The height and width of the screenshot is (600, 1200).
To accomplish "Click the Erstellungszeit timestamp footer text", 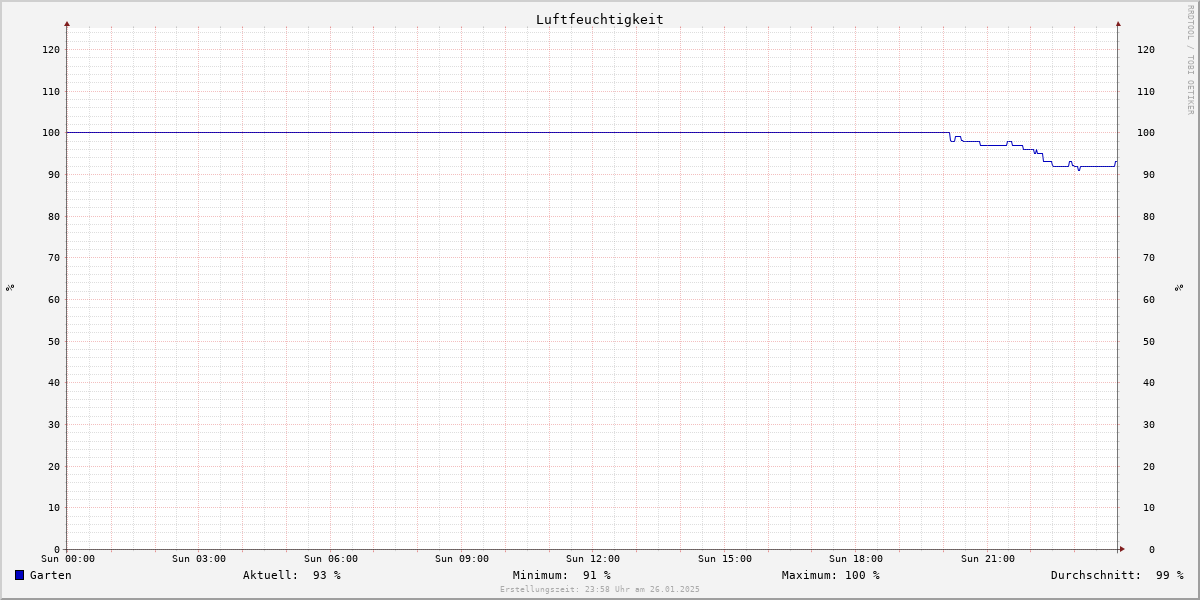I will (x=600, y=590).
